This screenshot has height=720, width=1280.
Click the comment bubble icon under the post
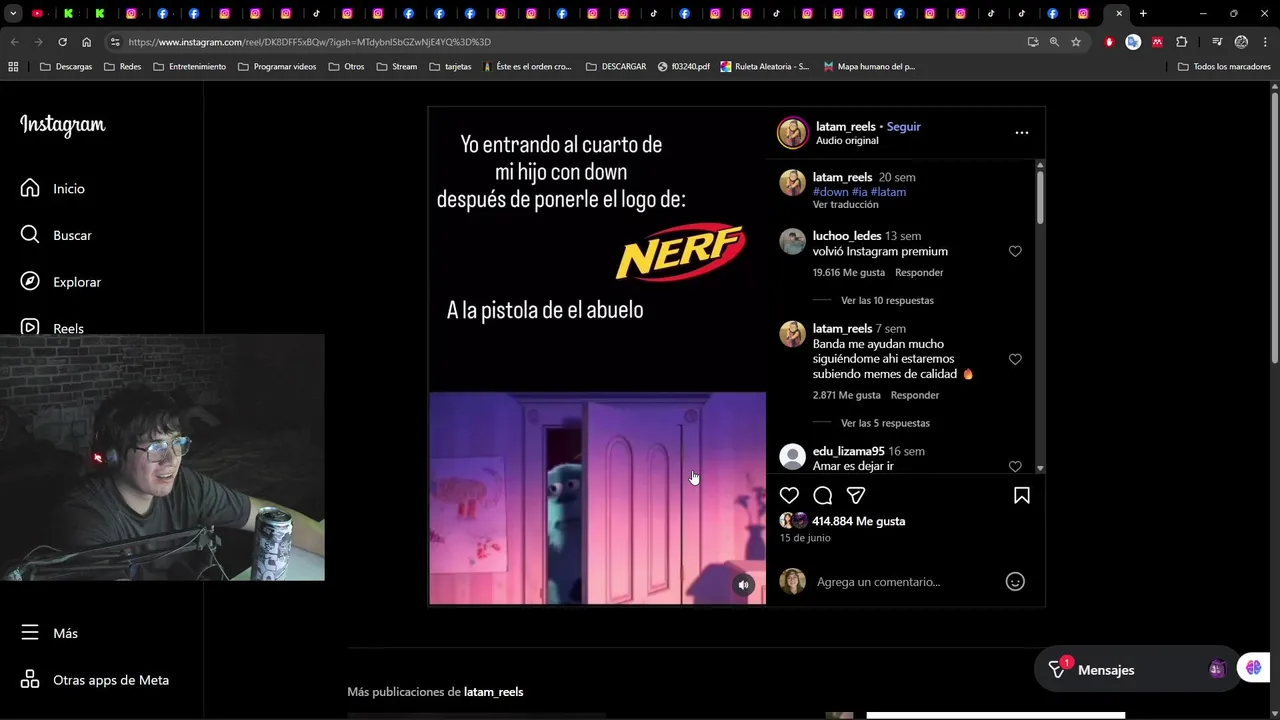pyautogui.click(x=823, y=495)
